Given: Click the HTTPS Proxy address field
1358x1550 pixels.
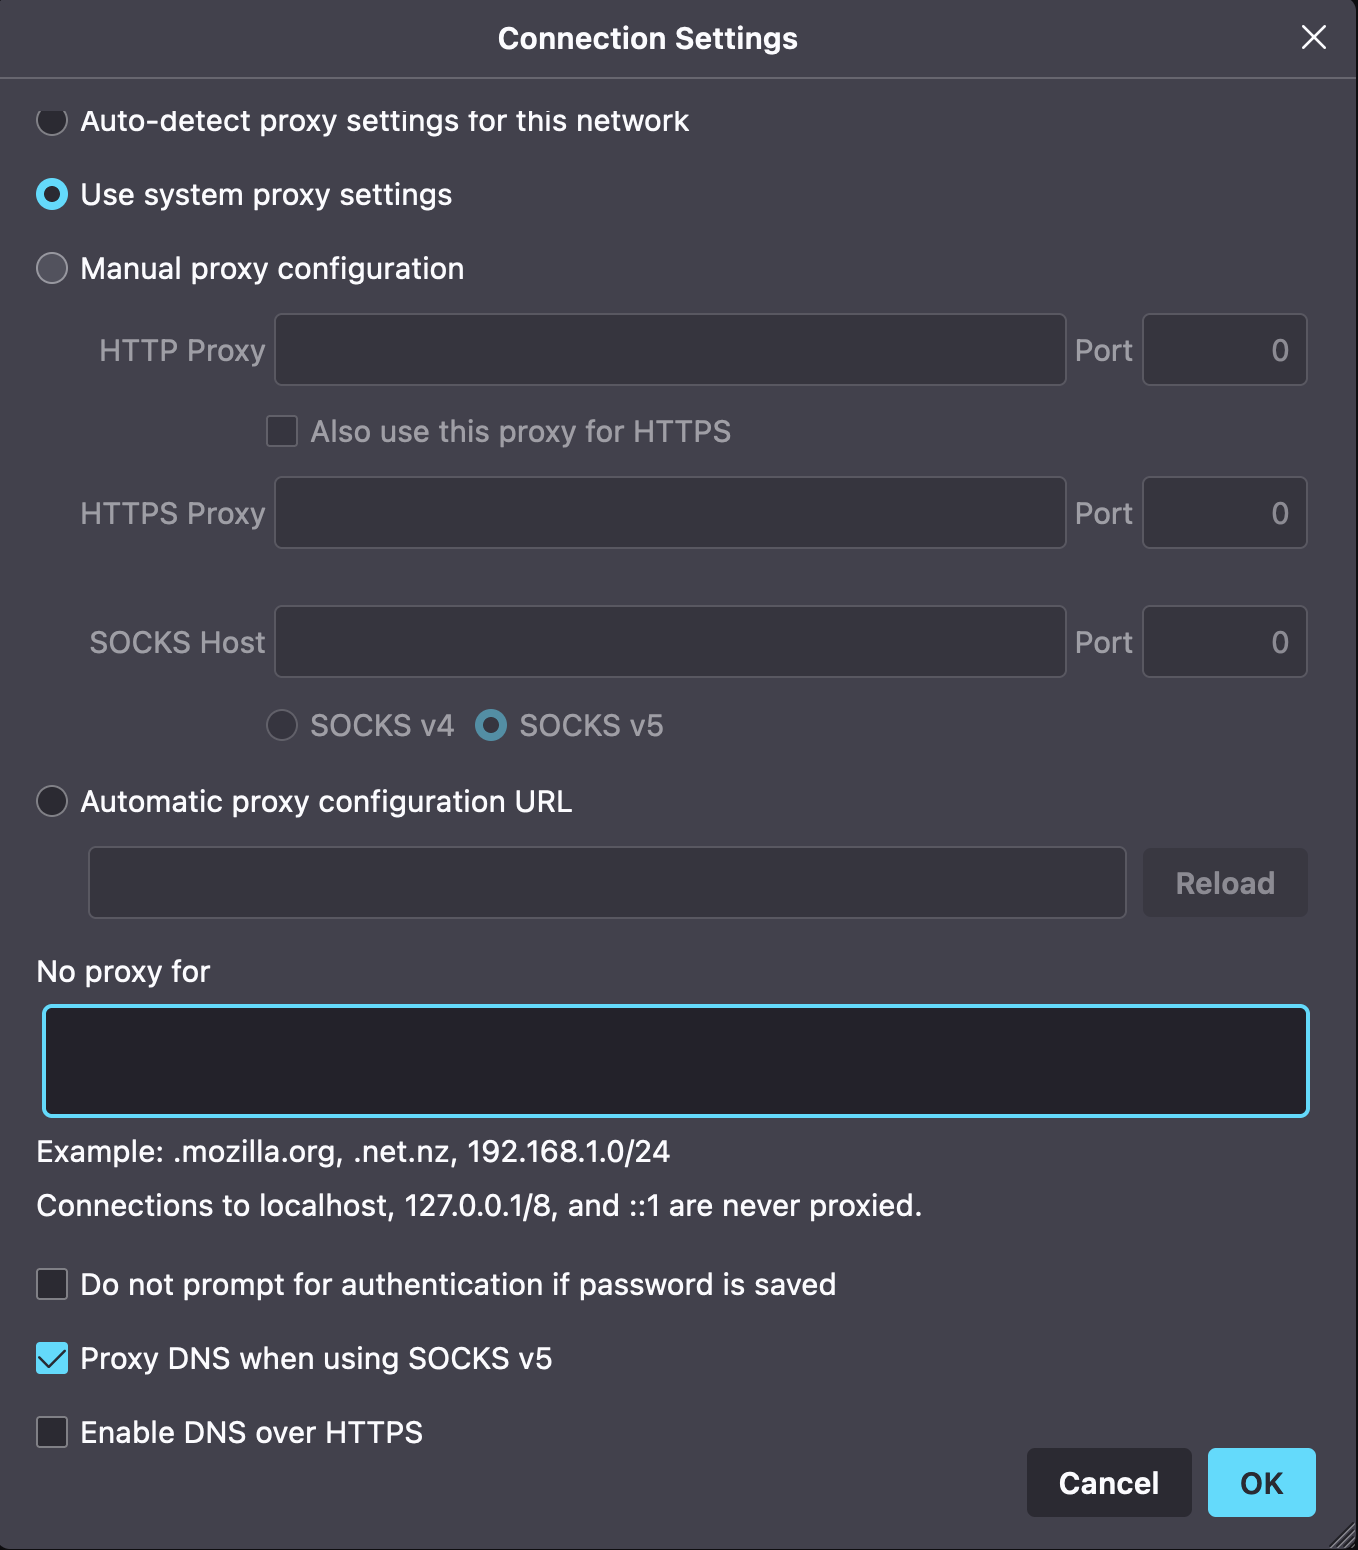Looking at the screenshot, I should coord(670,513).
